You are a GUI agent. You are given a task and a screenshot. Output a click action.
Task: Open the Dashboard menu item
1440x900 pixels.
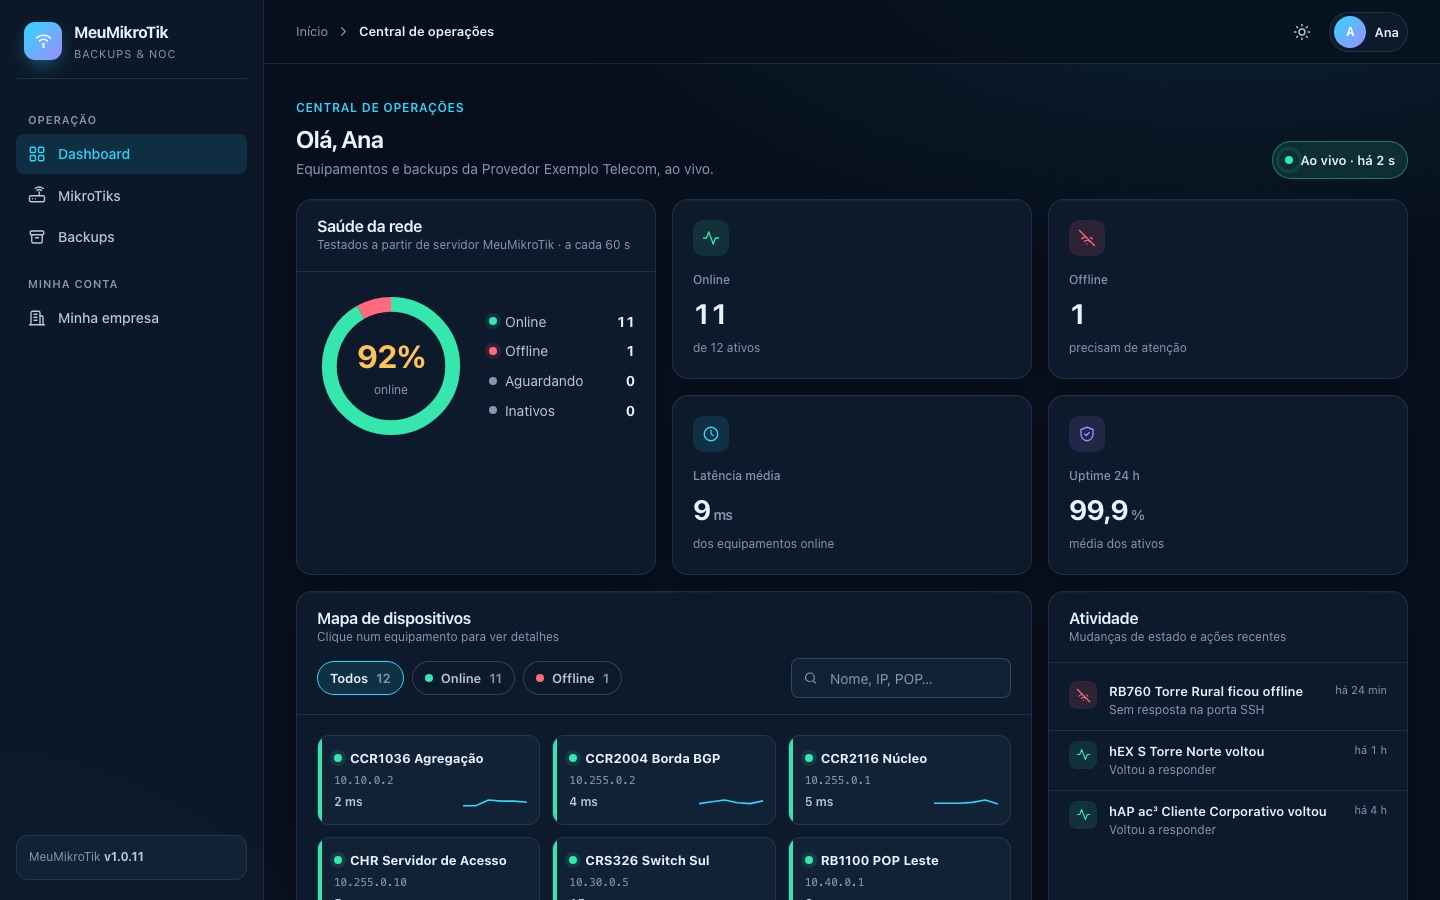coord(131,154)
